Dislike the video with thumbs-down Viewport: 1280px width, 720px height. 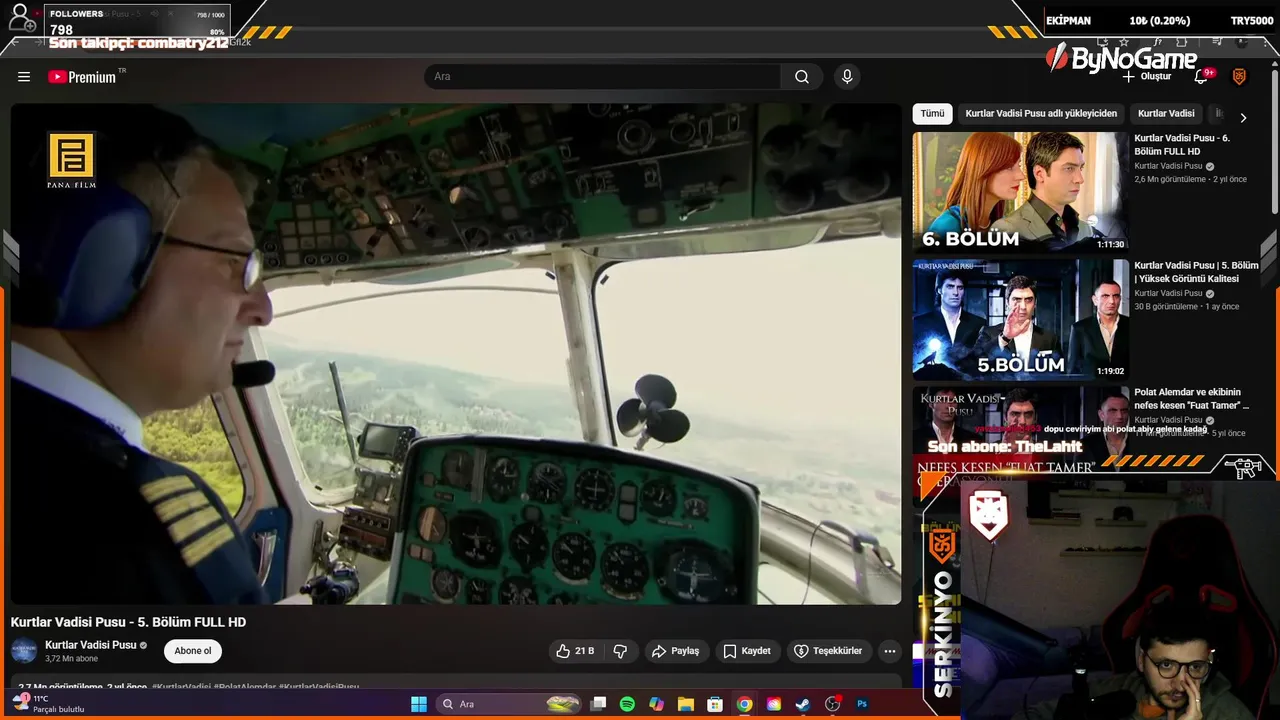[620, 651]
